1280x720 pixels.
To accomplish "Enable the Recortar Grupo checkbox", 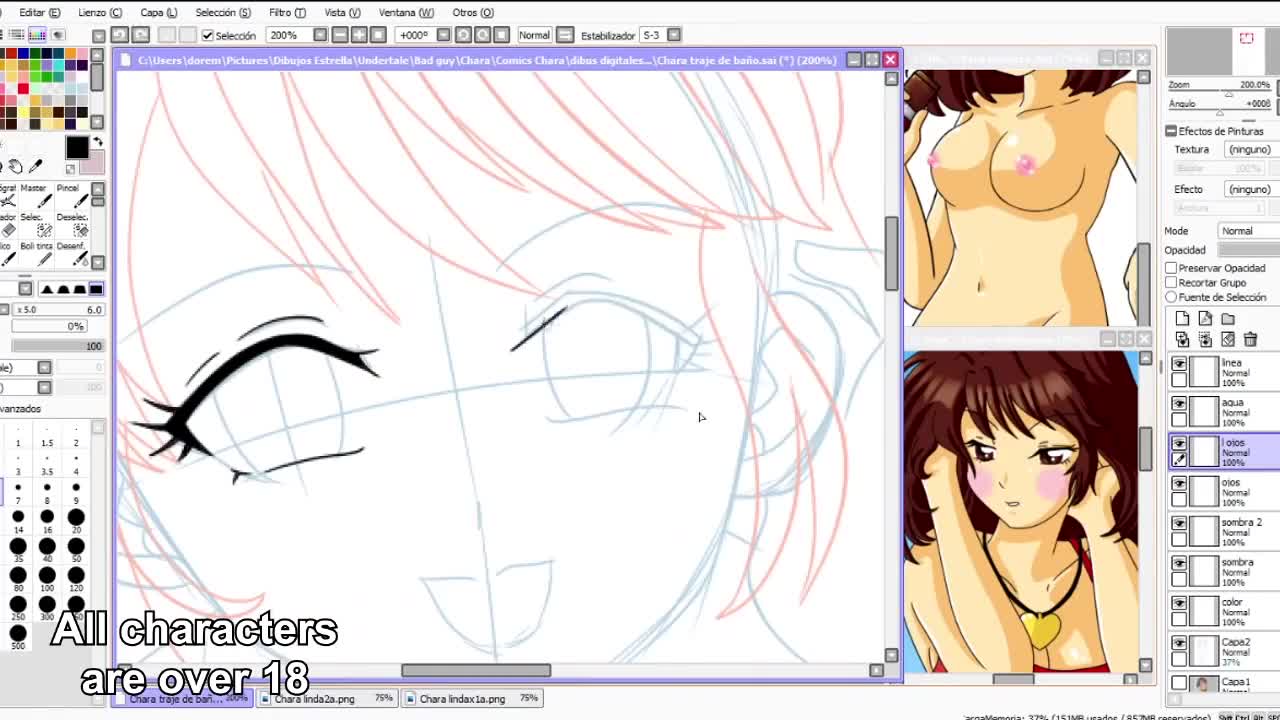I will coord(1171,283).
